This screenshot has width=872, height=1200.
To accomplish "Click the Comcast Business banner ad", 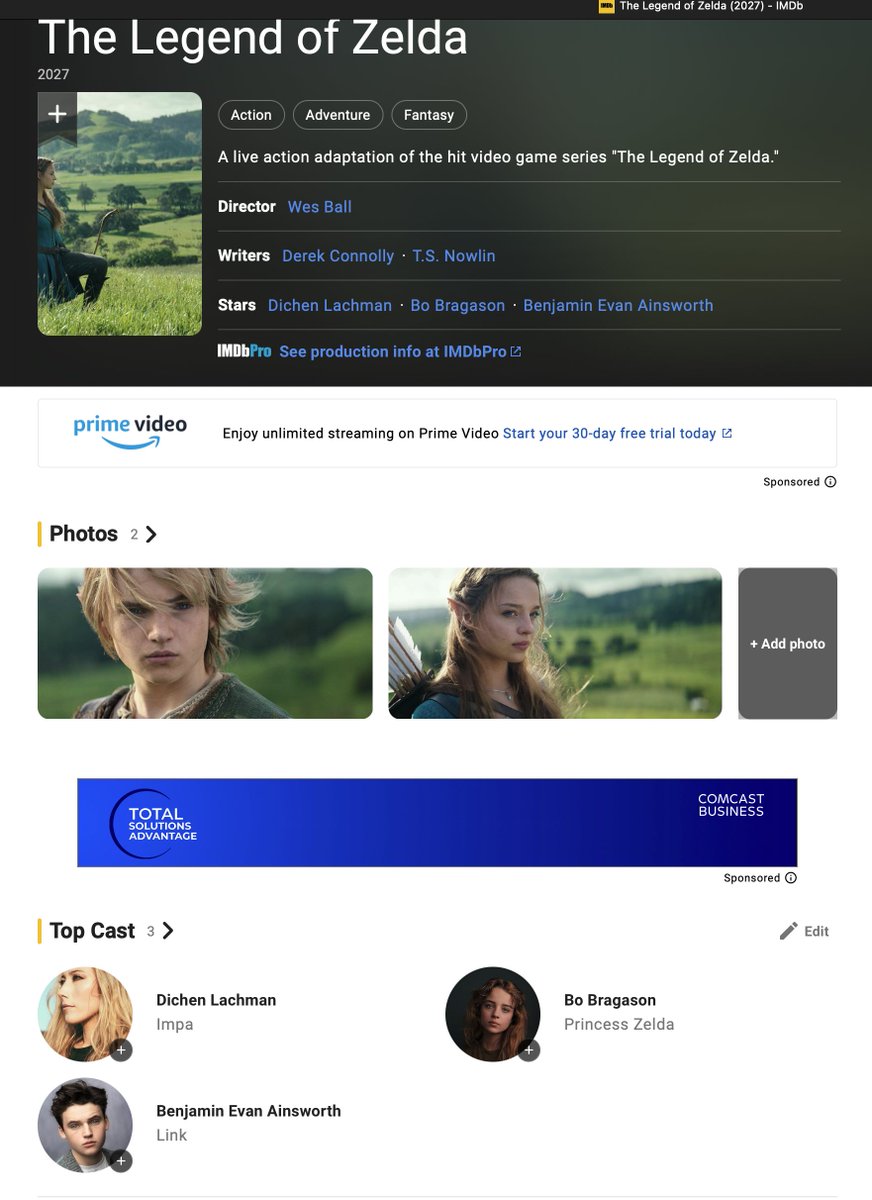I will 437,822.
